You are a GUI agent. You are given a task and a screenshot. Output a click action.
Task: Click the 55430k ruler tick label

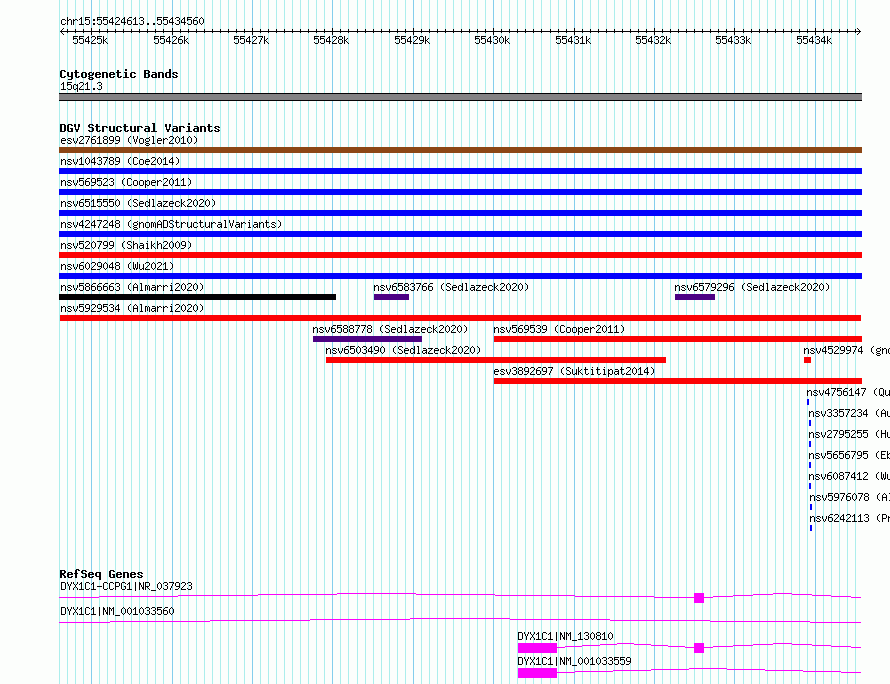pyautogui.click(x=492, y=40)
